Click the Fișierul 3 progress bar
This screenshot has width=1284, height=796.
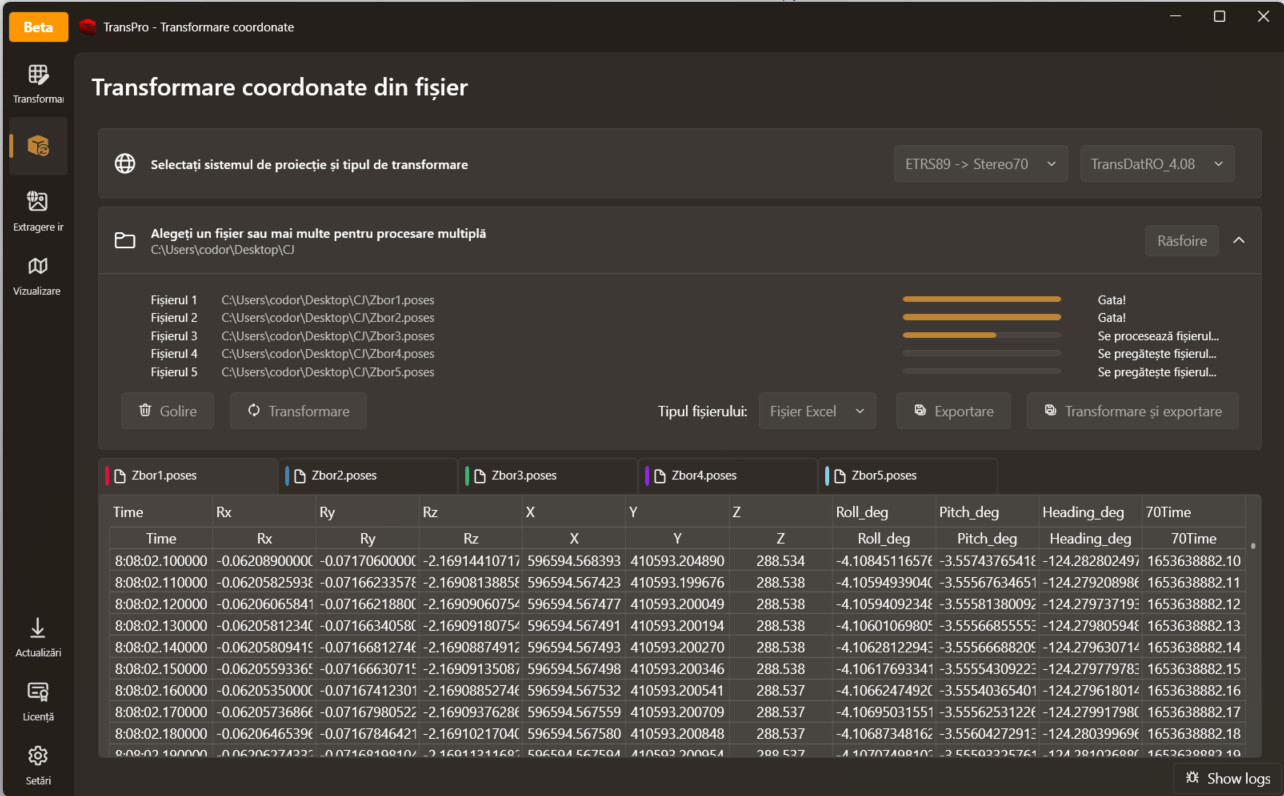982,335
